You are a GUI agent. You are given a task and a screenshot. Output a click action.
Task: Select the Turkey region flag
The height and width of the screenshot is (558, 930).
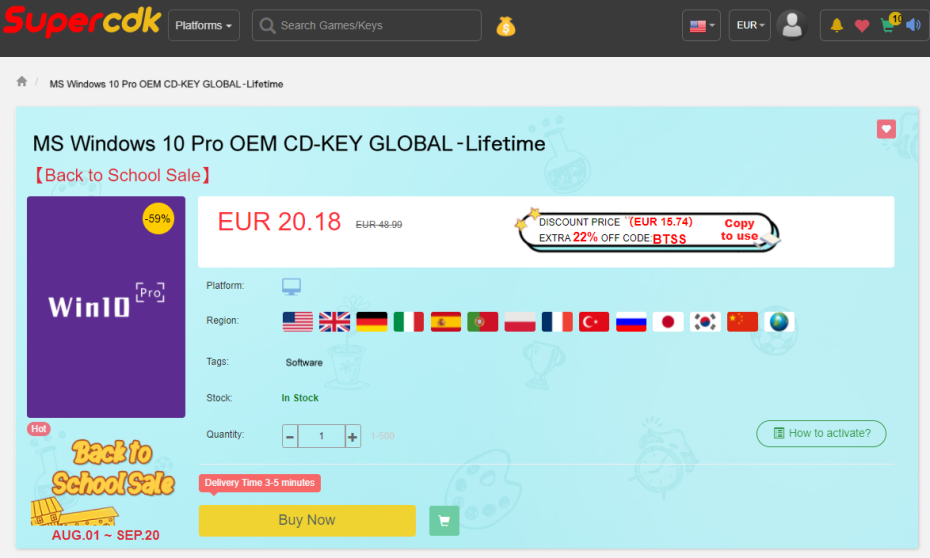coord(594,321)
